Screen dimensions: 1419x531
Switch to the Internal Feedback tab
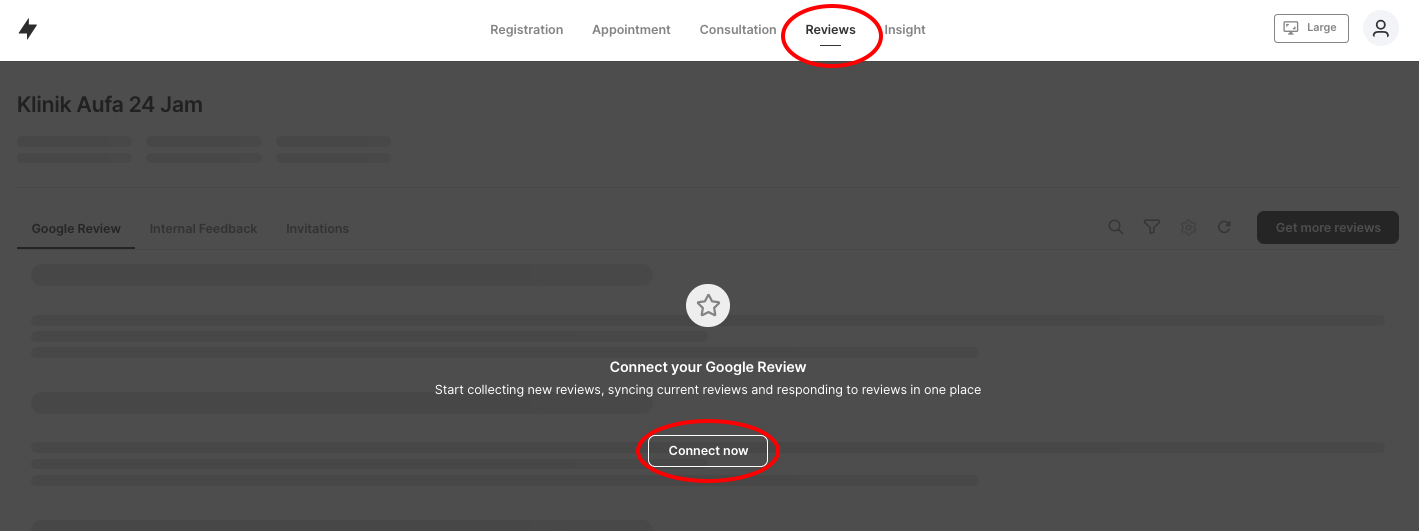click(x=203, y=229)
